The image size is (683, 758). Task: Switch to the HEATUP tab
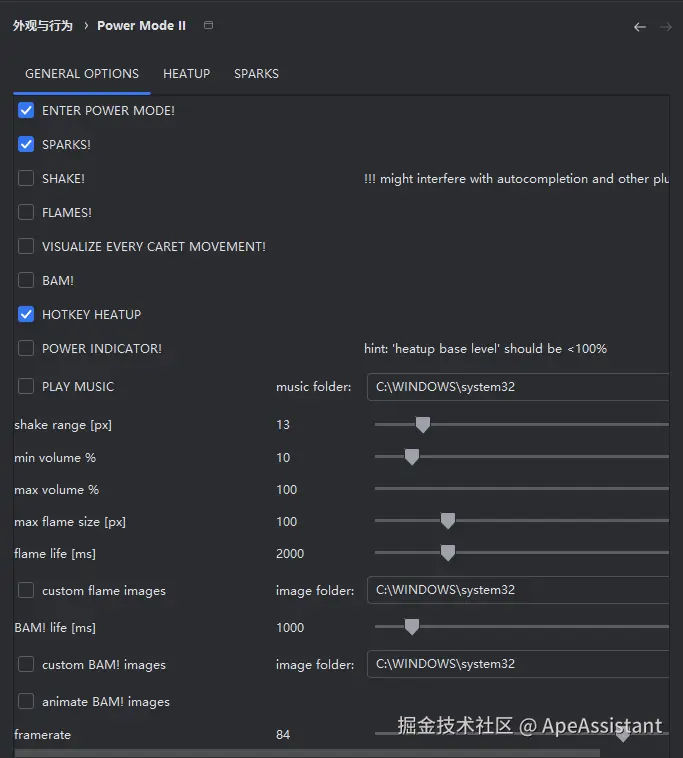tap(186, 74)
